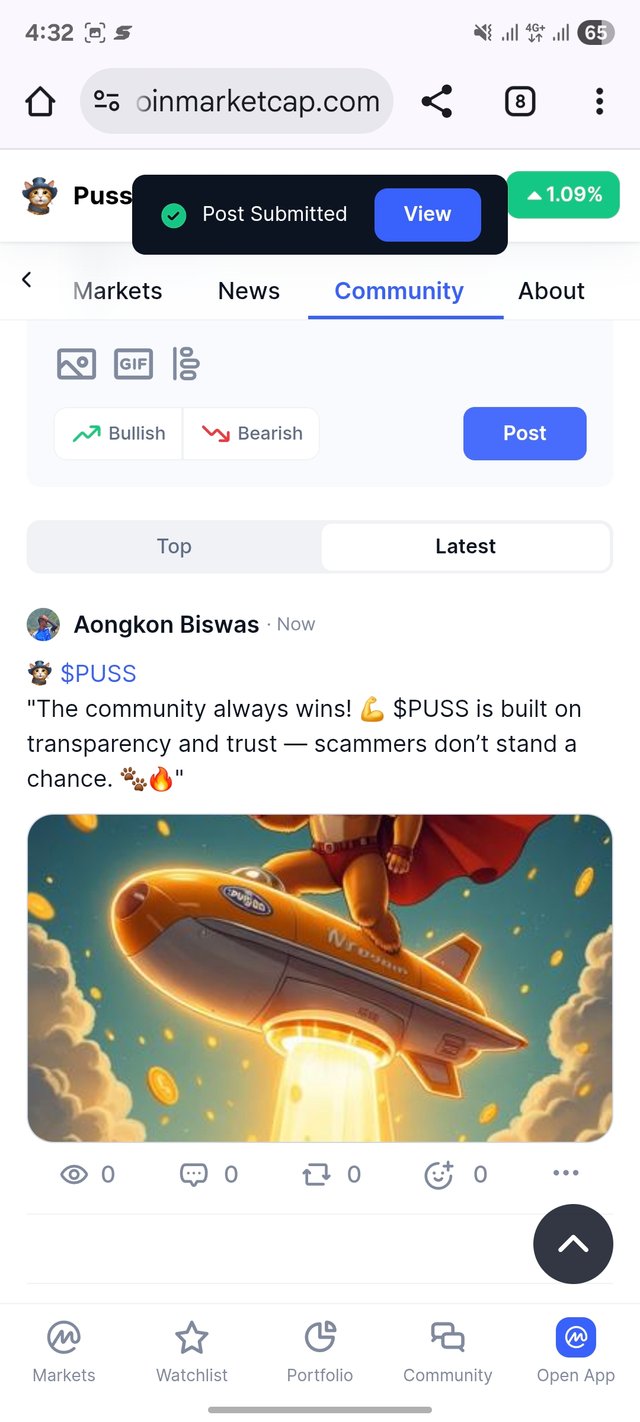Tap View in the Post Submitted toast
This screenshot has width=640, height=1422.
(x=427, y=214)
